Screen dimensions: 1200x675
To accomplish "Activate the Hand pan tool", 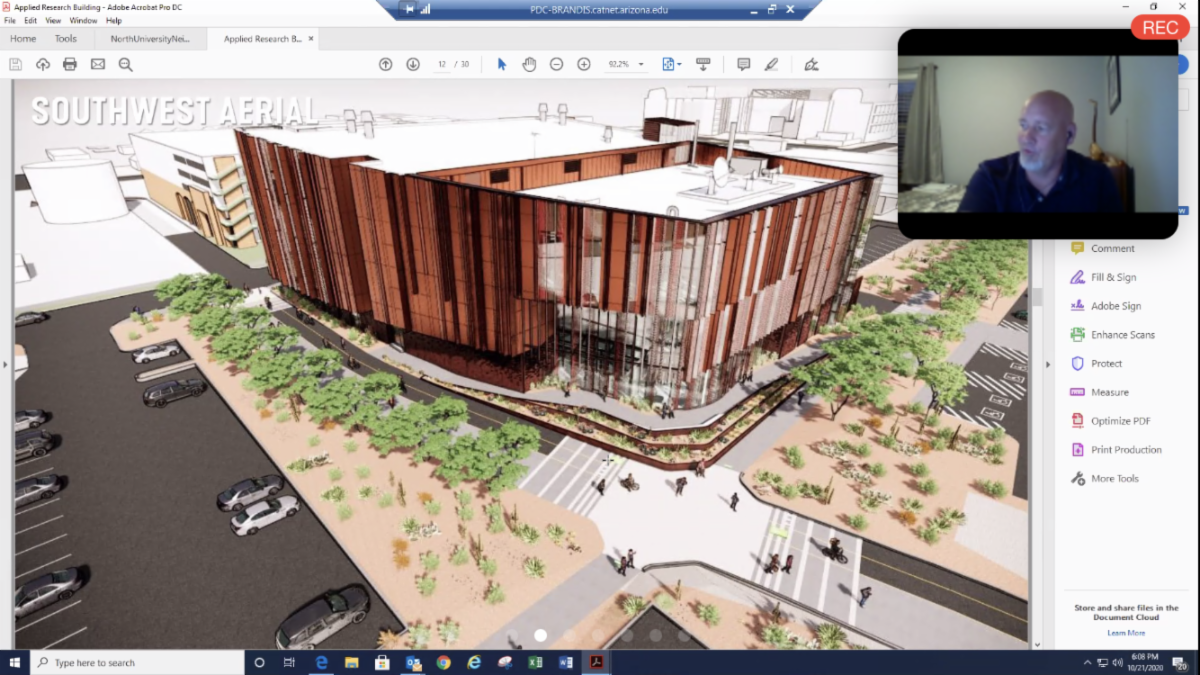I will [529, 64].
